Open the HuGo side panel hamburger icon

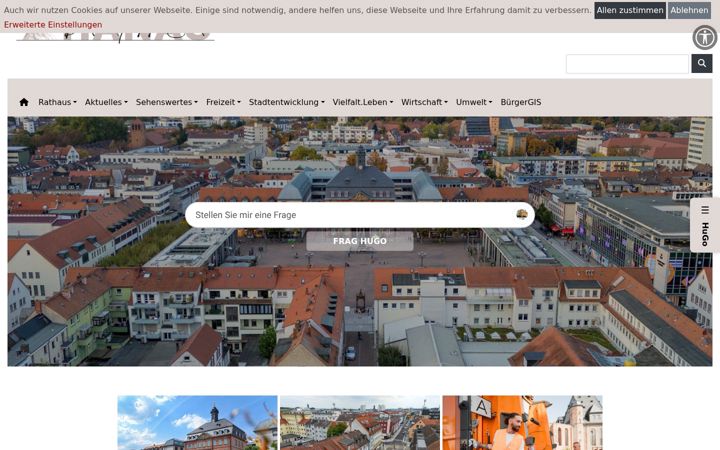coord(705,210)
